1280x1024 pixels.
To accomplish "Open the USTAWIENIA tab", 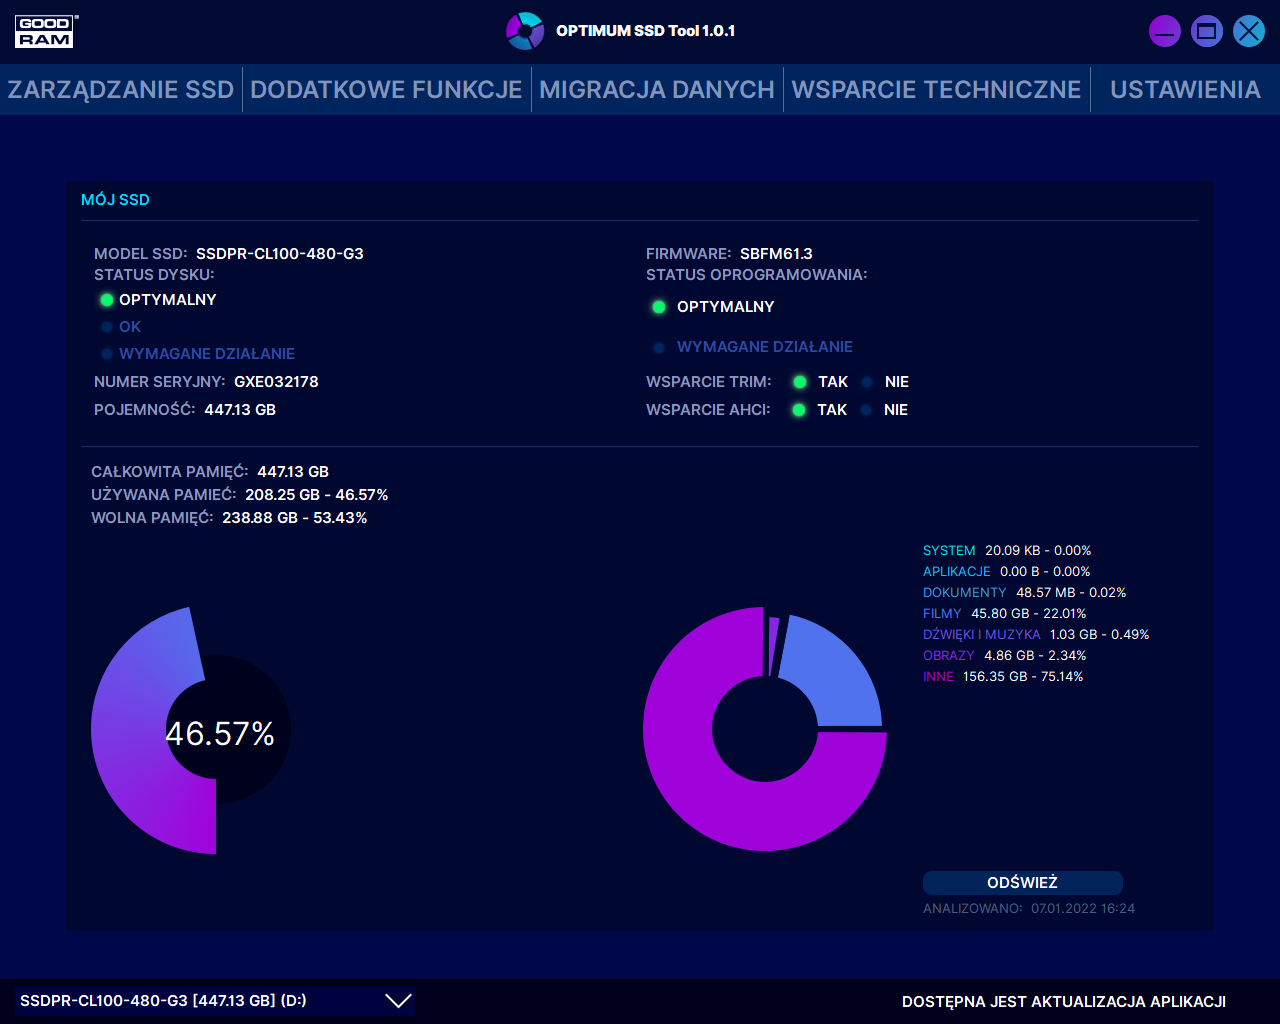I will [1185, 90].
